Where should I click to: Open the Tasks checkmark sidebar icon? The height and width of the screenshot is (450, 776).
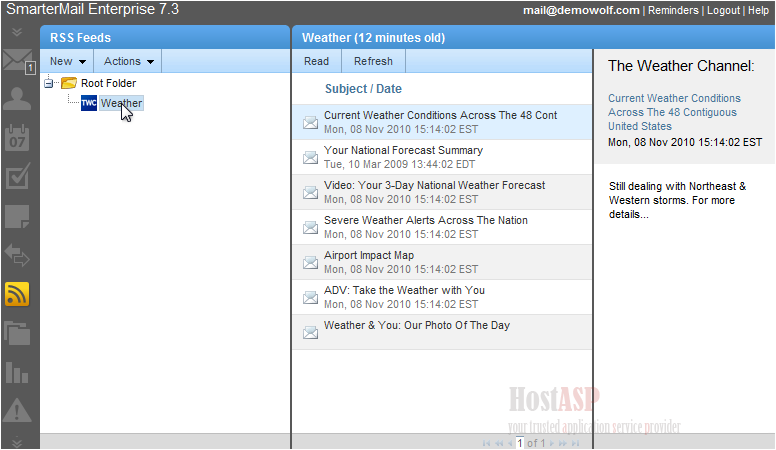click(17, 176)
